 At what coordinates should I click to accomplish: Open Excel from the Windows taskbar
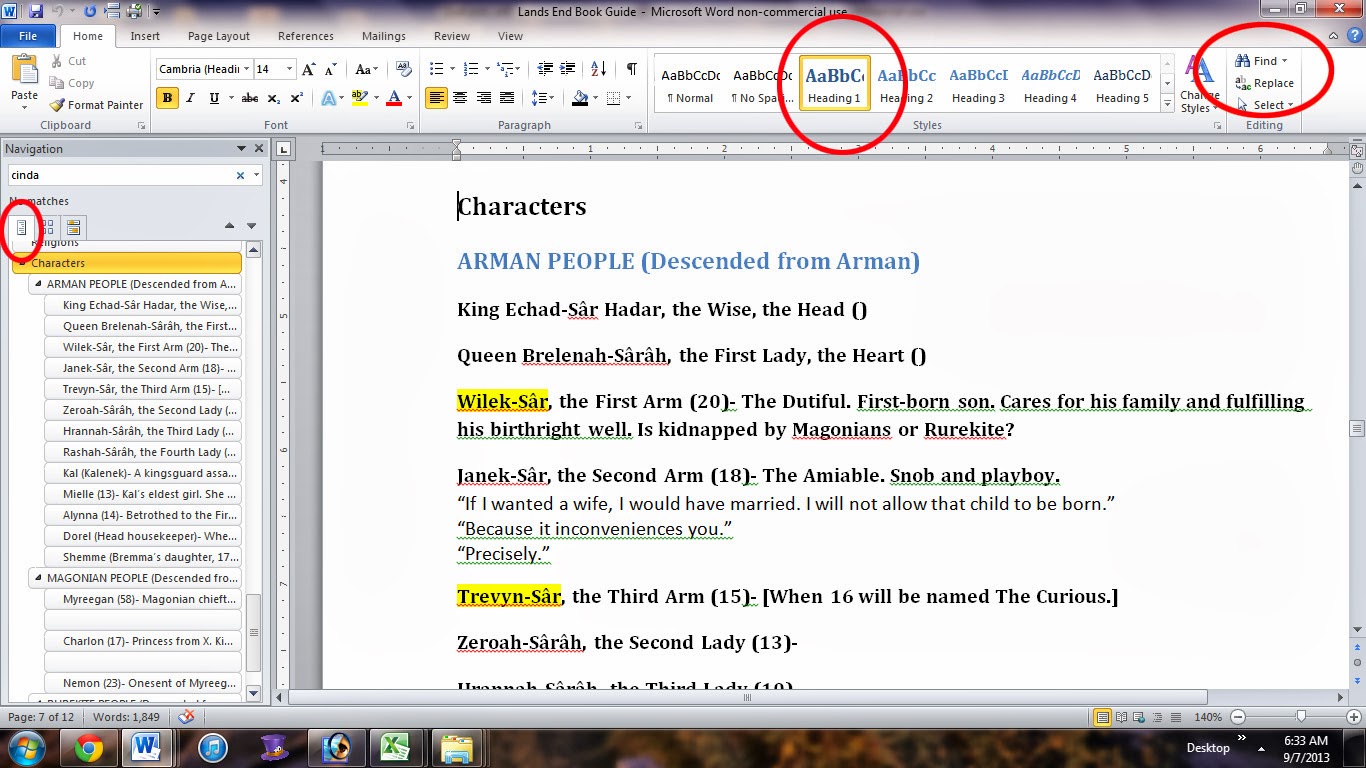point(395,747)
